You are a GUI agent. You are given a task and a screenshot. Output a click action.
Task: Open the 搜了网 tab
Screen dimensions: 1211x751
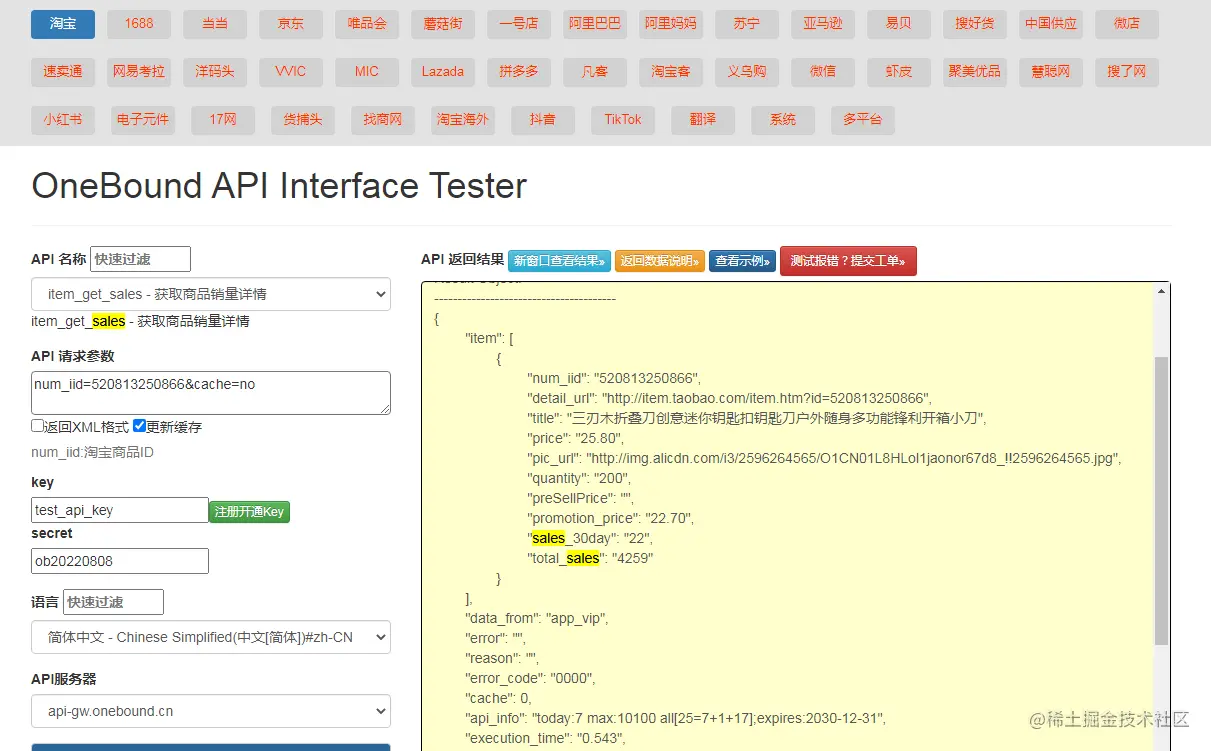pos(1127,72)
